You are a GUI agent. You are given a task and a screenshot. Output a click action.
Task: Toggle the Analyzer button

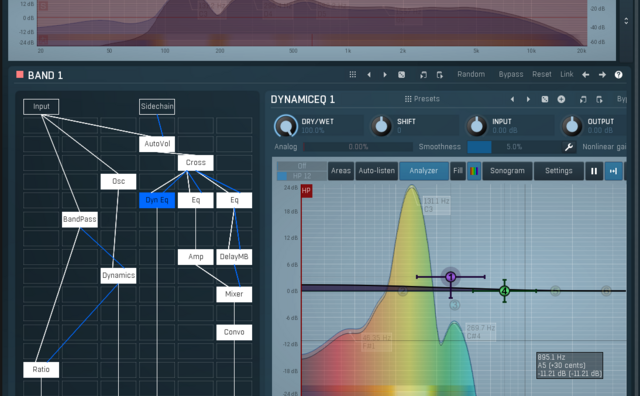point(423,171)
